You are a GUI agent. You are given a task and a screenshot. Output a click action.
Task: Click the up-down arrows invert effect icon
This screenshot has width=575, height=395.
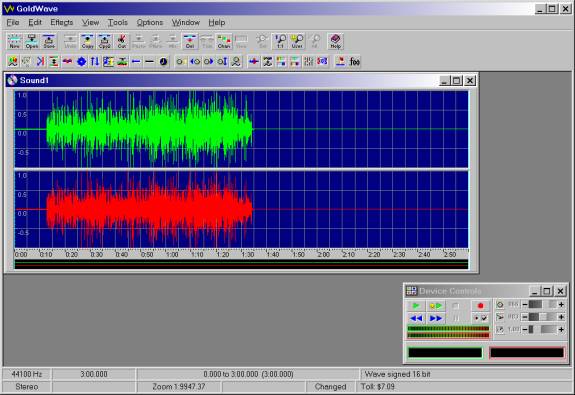95,62
